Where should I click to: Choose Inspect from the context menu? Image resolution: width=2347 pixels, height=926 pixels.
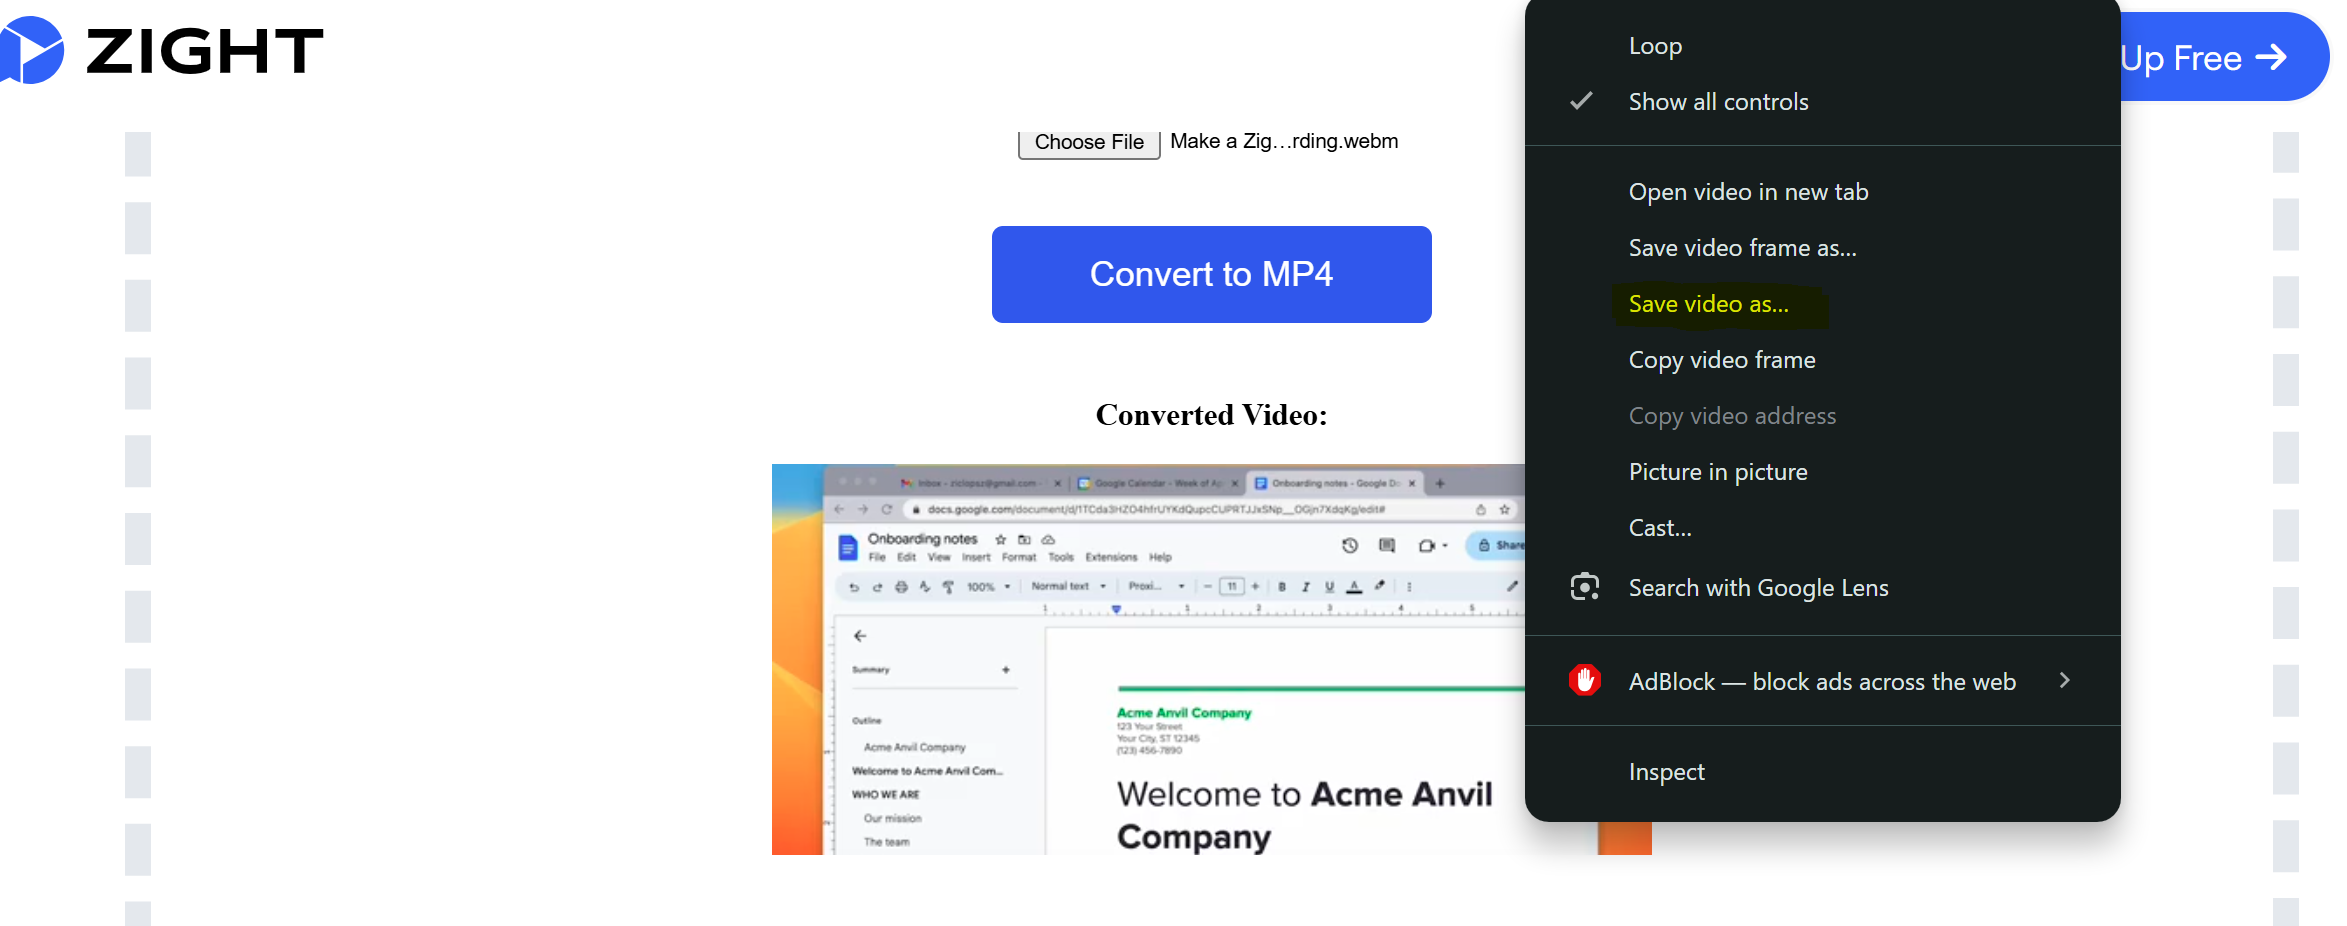[x=1822, y=772]
